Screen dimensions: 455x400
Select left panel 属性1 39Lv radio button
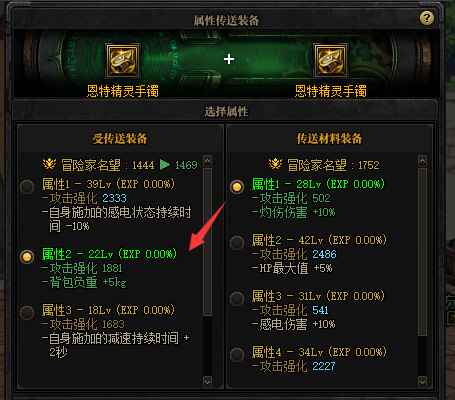click(27, 186)
